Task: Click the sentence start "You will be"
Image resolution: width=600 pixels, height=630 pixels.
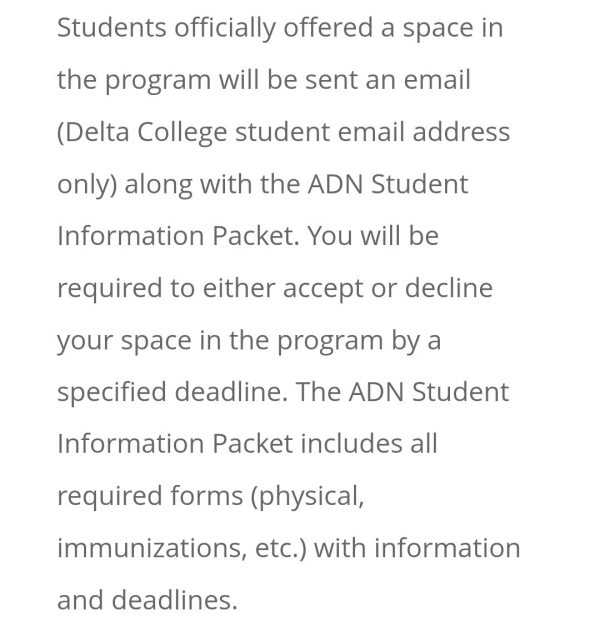Action: coord(373,236)
